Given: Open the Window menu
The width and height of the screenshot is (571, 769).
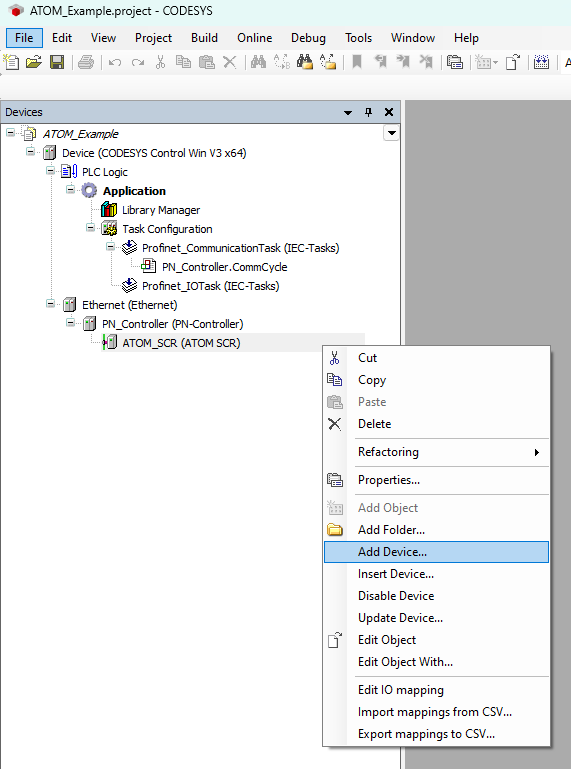Looking at the screenshot, I should coord(413,38).
